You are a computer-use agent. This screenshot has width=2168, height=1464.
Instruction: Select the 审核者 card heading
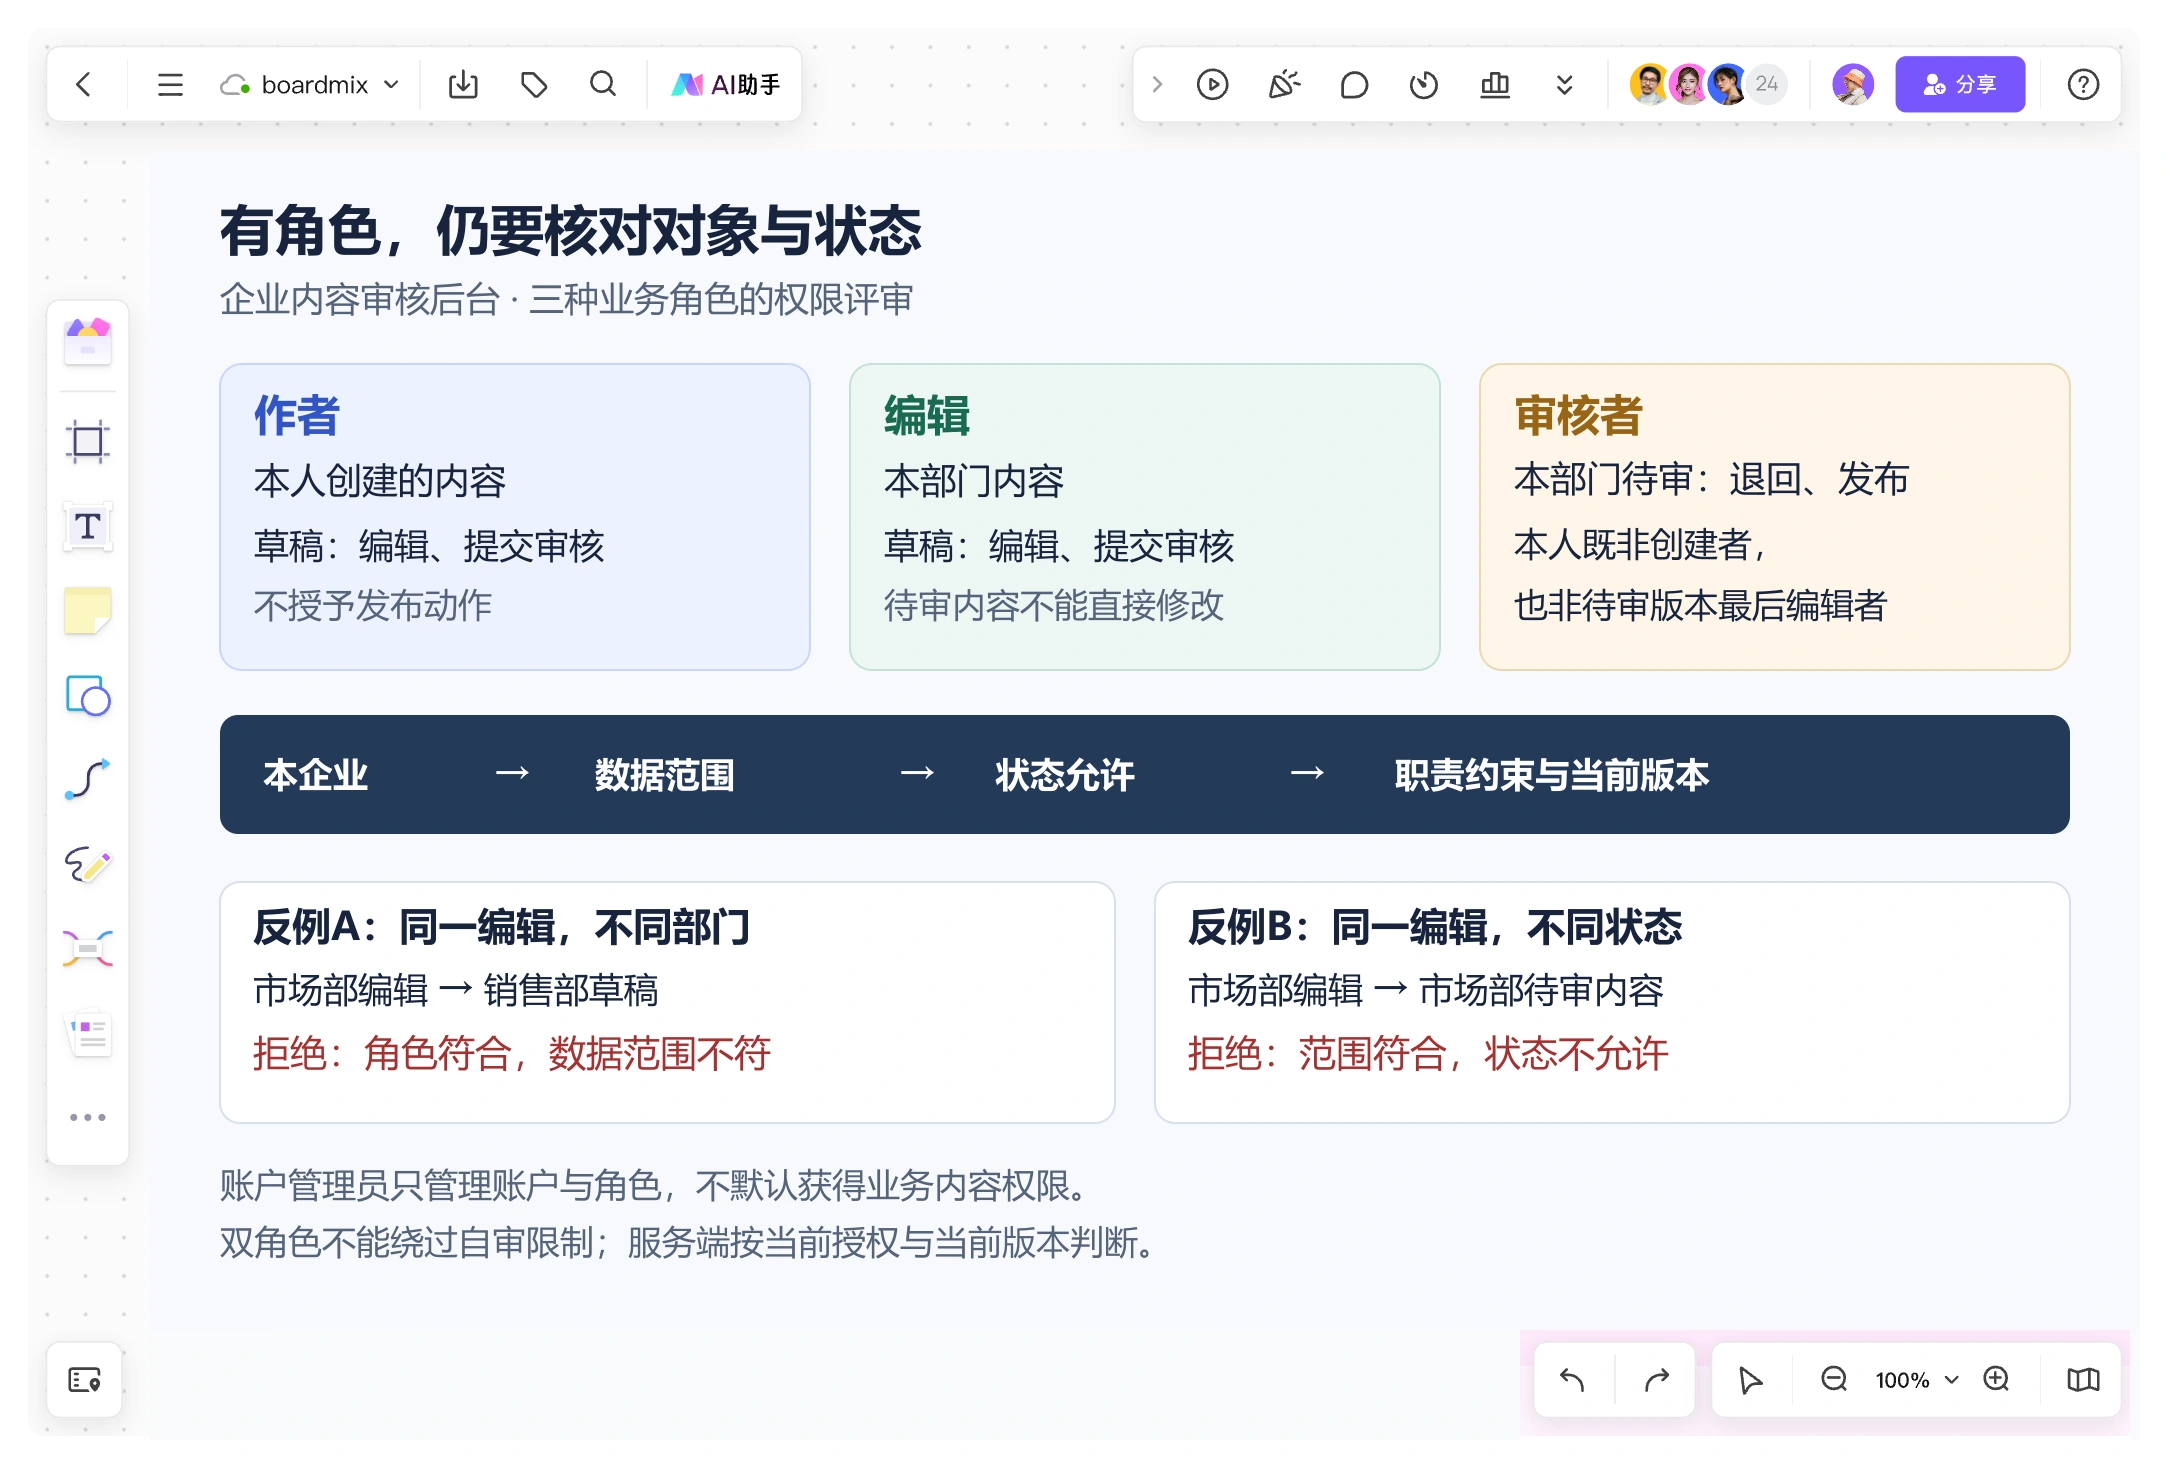(x=1579, y=415)
